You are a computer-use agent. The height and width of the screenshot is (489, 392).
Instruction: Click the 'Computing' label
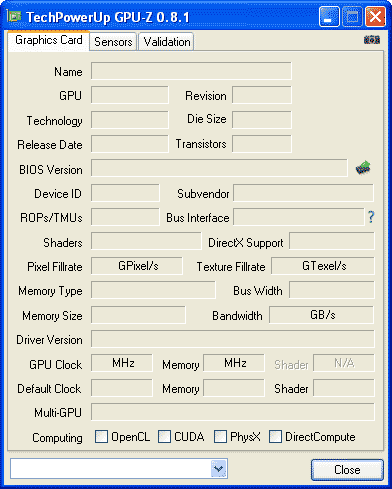click(57, 437)
